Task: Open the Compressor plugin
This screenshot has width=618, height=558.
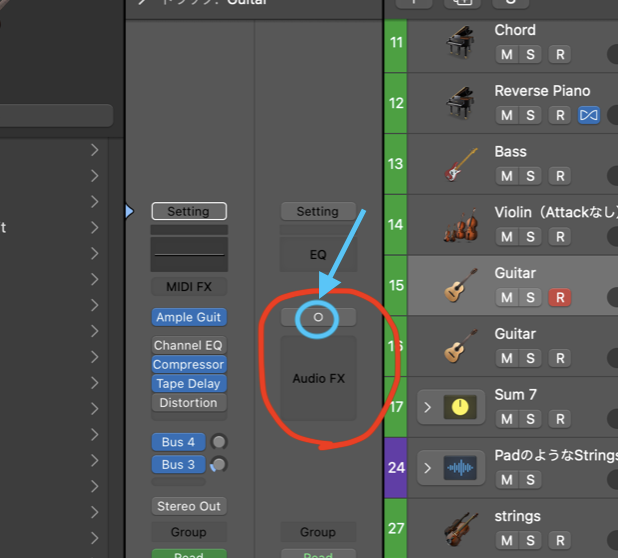Action: [x=189, y=365]
